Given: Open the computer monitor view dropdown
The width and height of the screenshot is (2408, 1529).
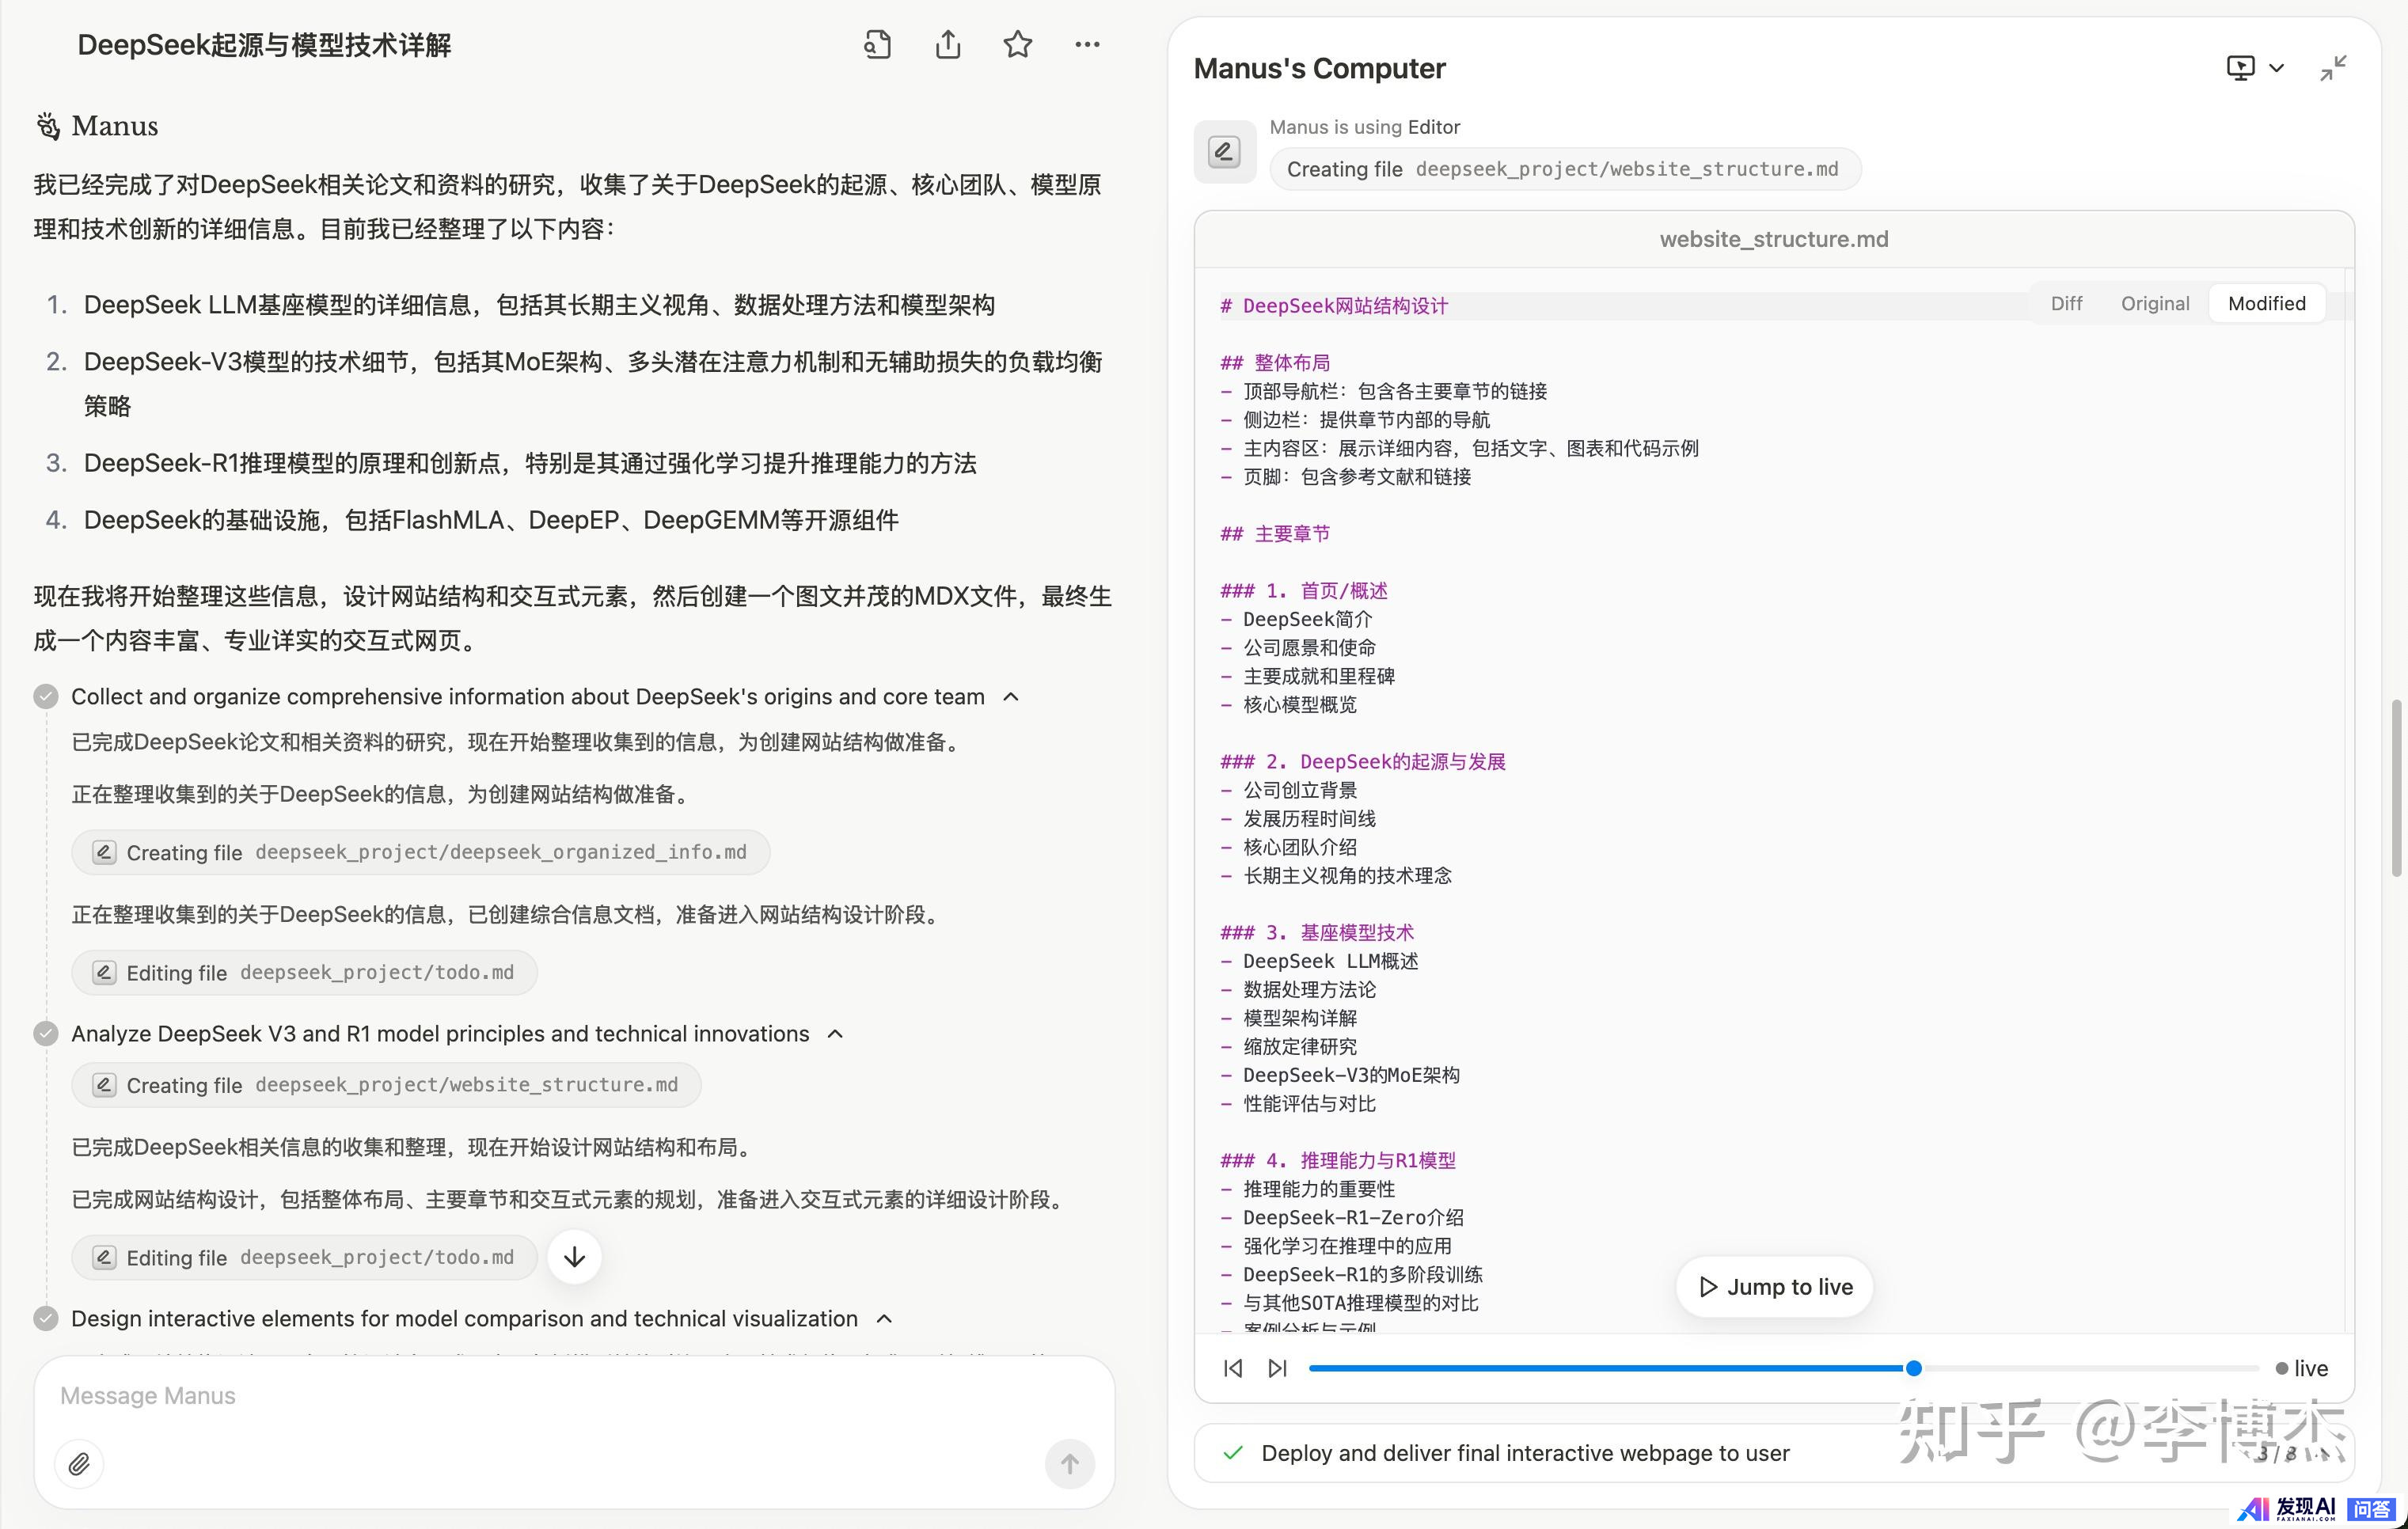Looking at the screenshot, I should pyautogui.click(x=2254, y=68).
